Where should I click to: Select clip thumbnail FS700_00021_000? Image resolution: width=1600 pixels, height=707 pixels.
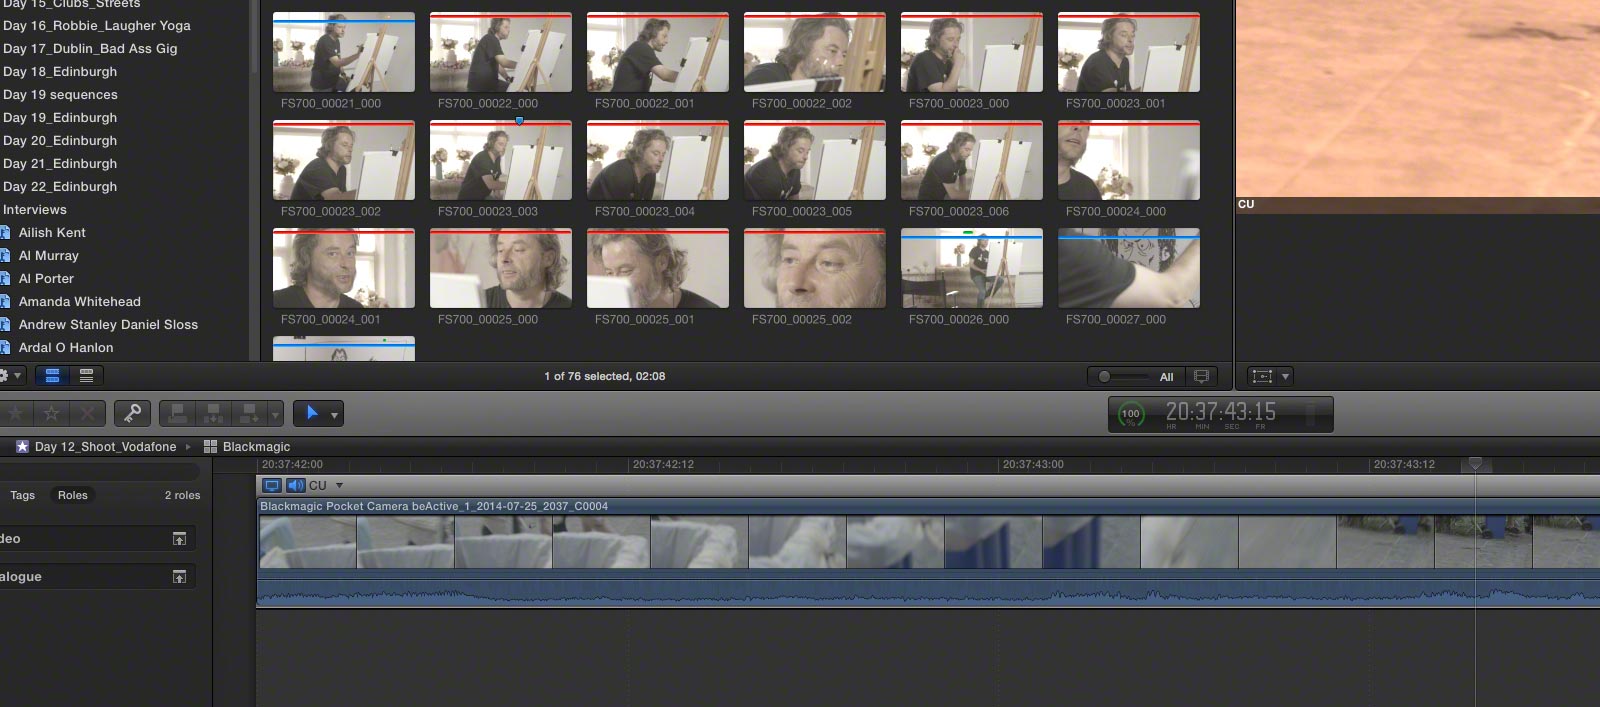click(344, 53)
